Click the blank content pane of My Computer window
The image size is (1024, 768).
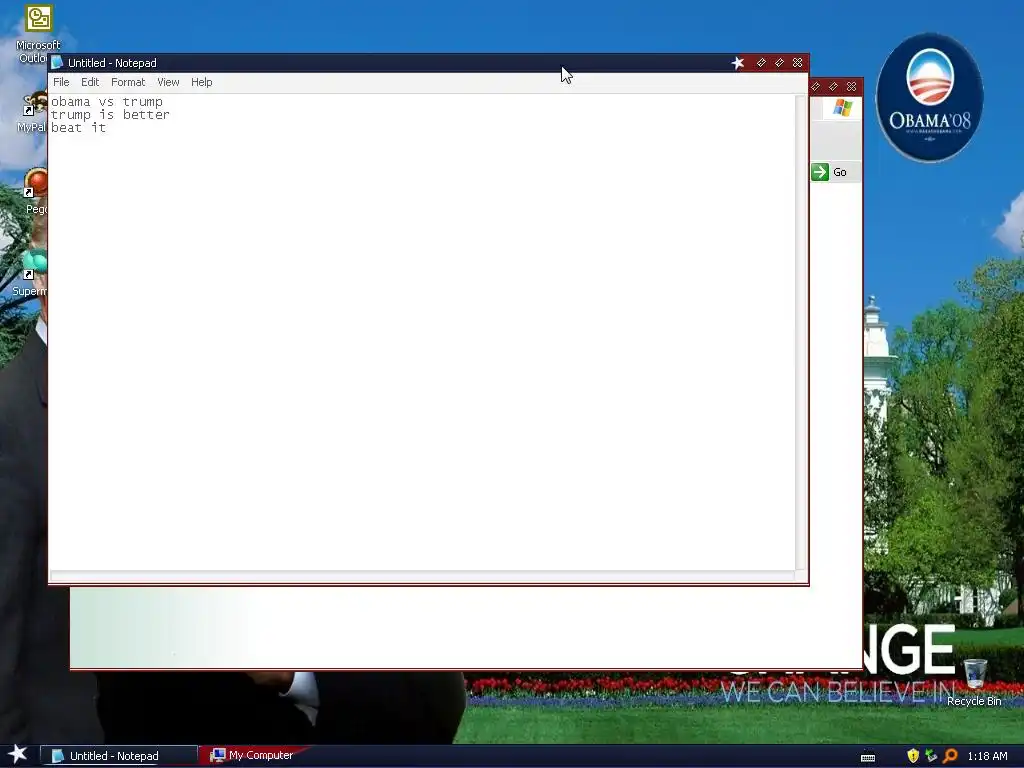point(466,626)
